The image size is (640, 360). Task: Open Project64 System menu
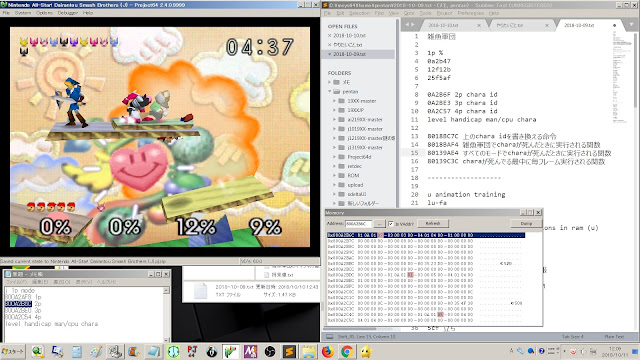[x=23, y=13]
